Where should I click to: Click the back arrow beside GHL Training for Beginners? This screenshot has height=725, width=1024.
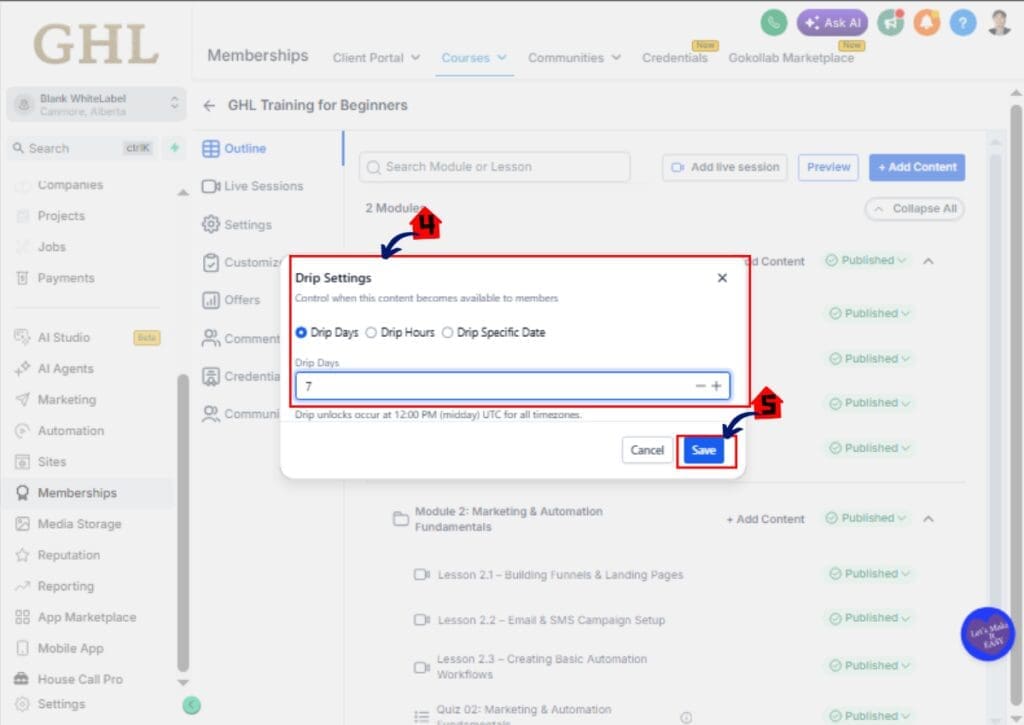(x=209, y=105)
